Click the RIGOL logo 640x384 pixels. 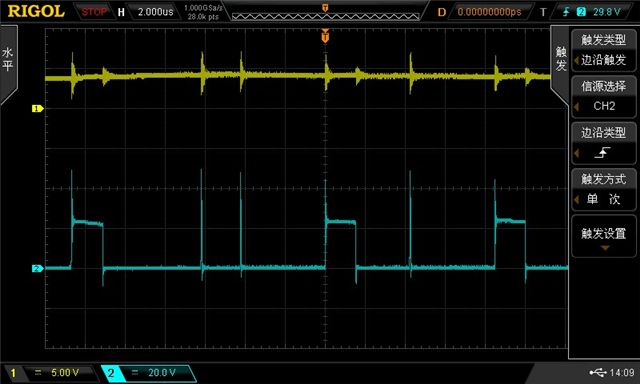pyautogui.click(x=36, y=11)
